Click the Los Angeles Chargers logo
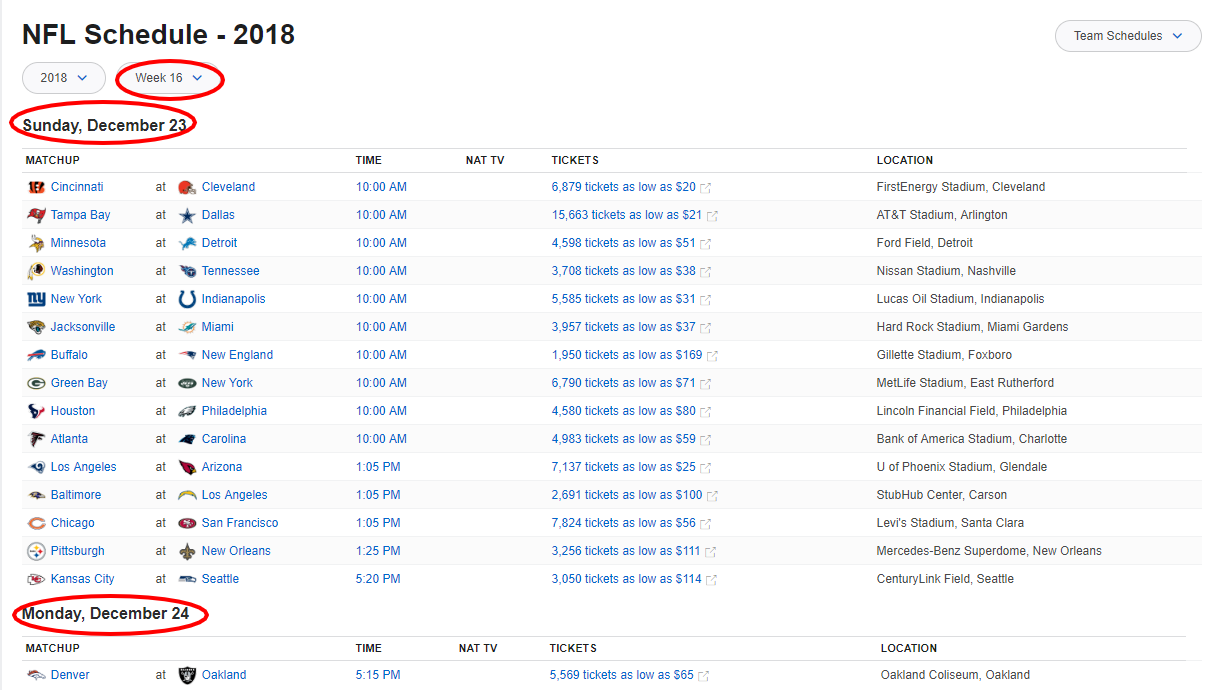Viewport: 1219px width, 690px height. 187,495
